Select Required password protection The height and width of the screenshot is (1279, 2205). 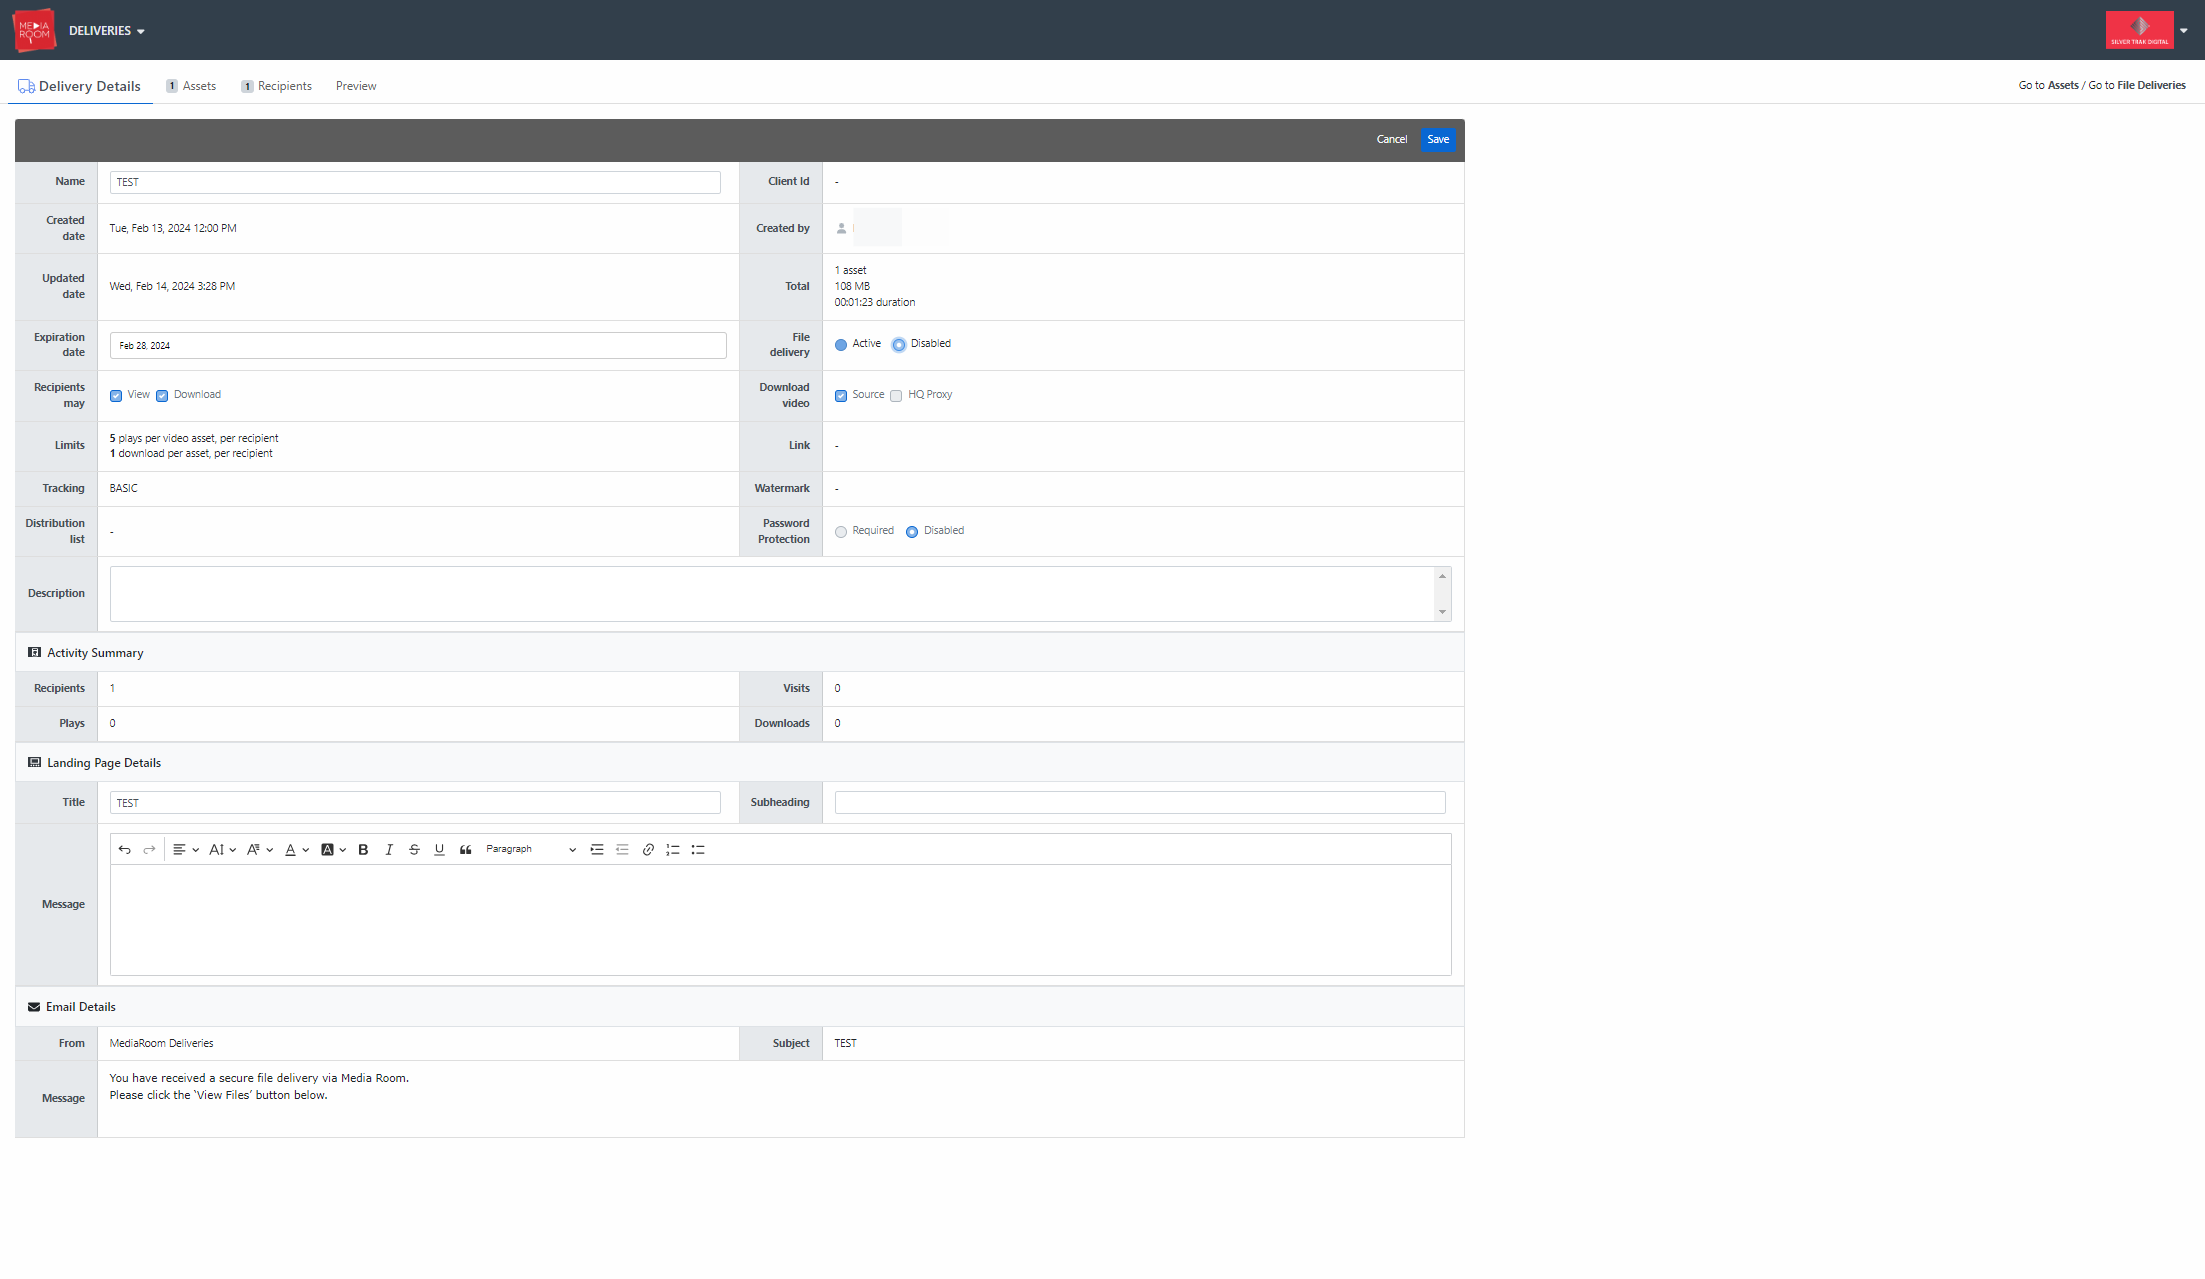click(x=841, y=532)
